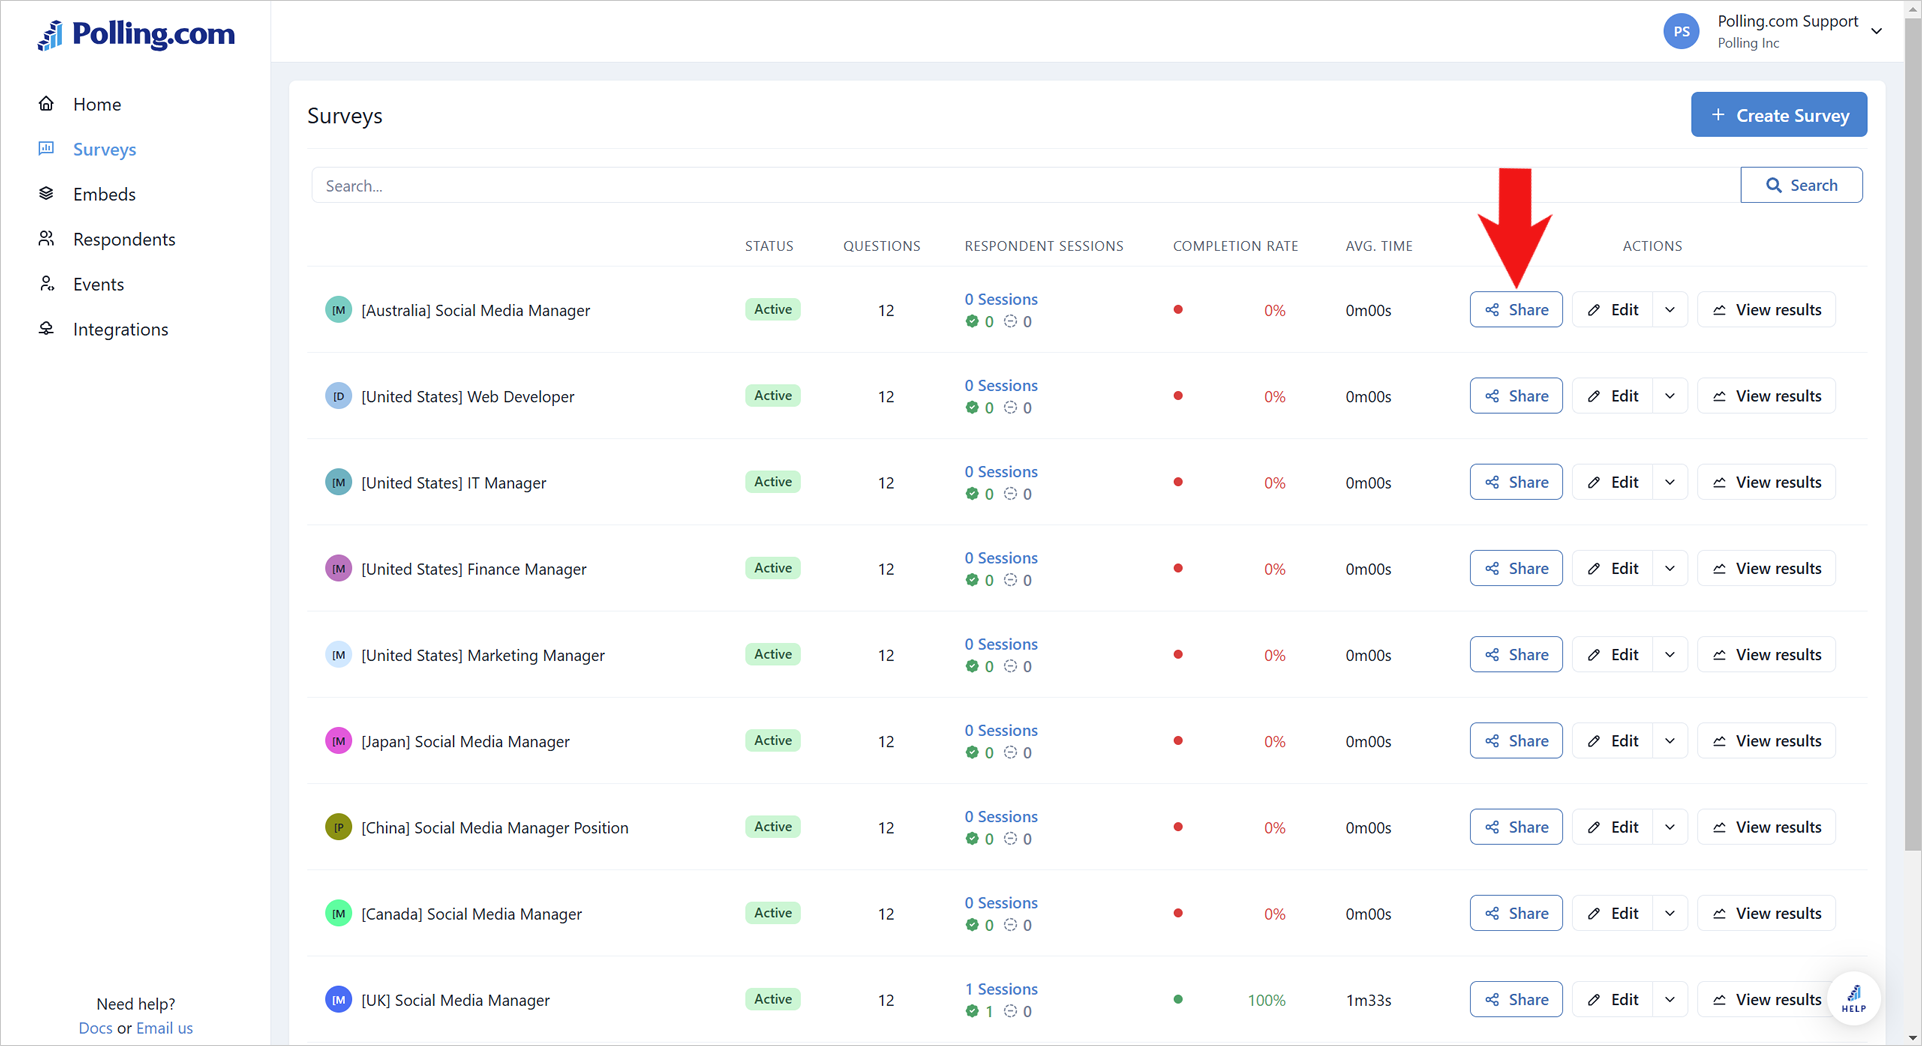Expand edit options for Finance Manager survey

point(1670,568)
